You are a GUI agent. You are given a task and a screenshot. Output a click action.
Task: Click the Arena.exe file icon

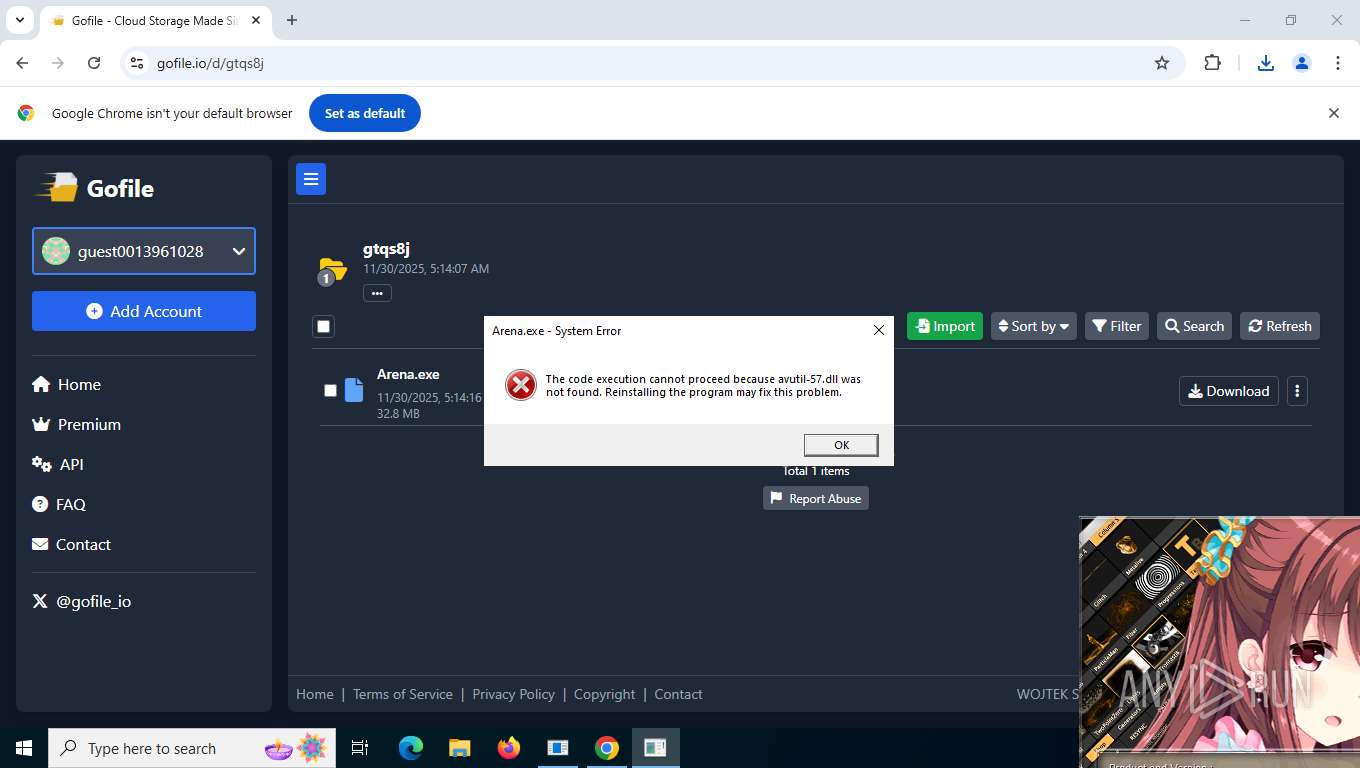click(x=354, y=390)
